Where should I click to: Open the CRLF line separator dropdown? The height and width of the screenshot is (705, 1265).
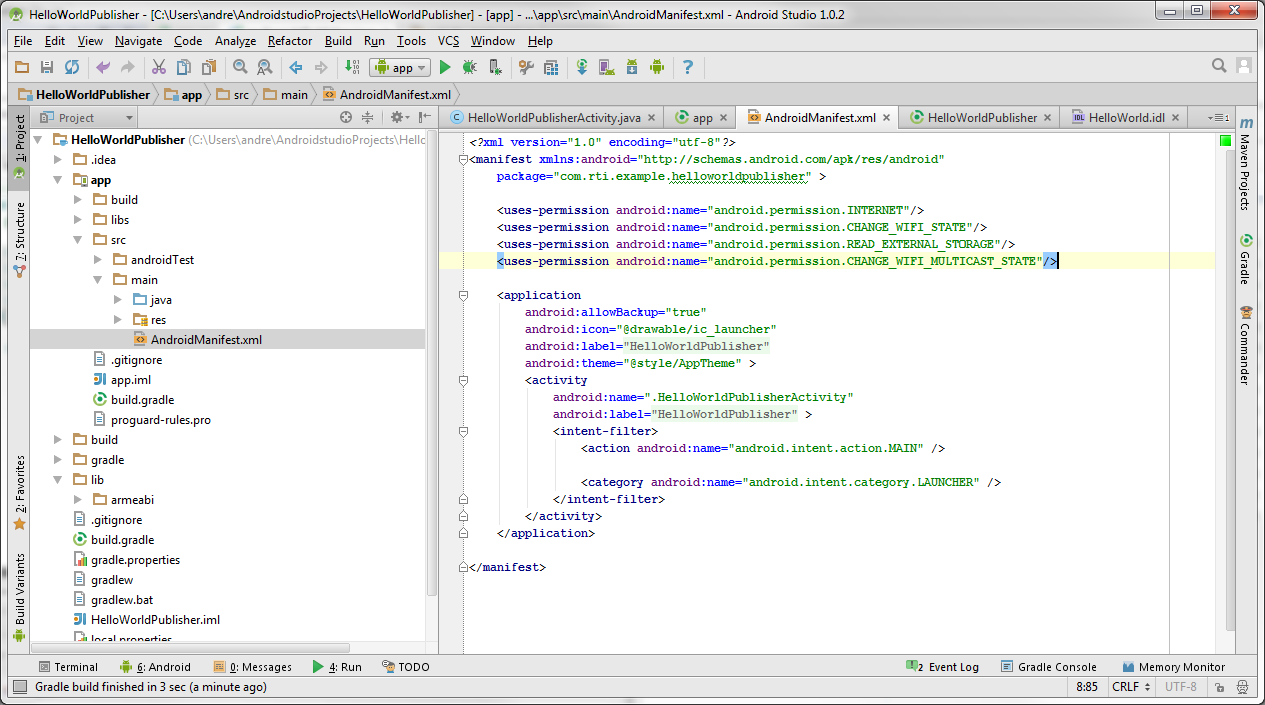point(1131,687)
